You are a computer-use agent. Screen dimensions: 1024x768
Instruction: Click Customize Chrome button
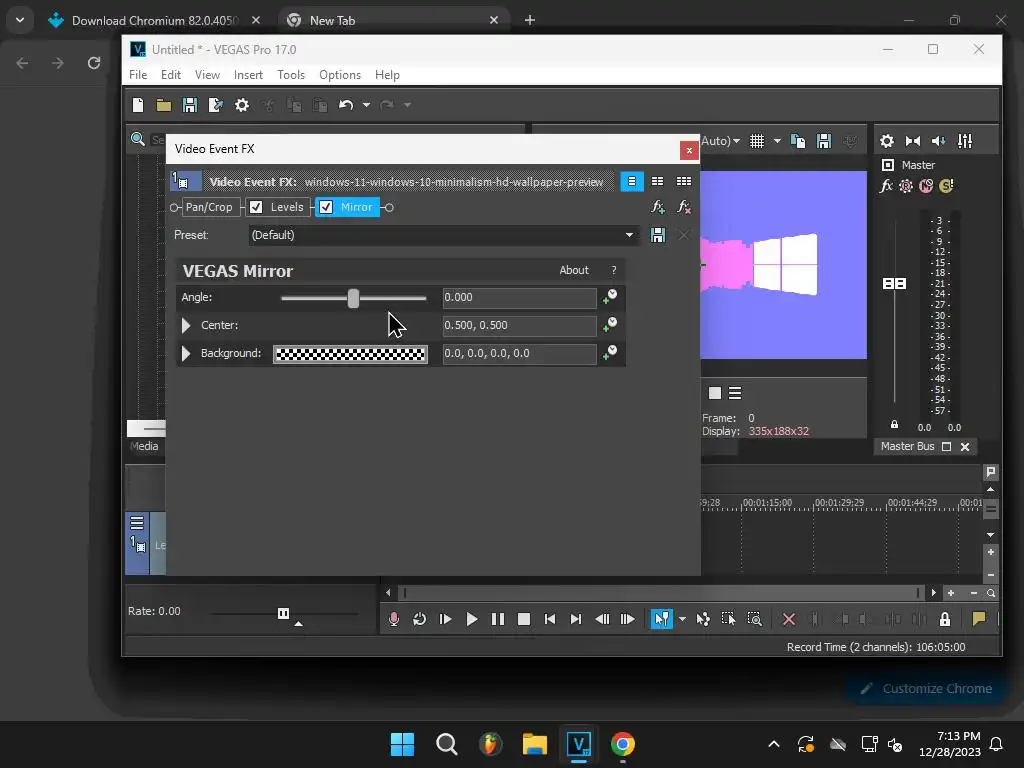click(x=926, y=688)
